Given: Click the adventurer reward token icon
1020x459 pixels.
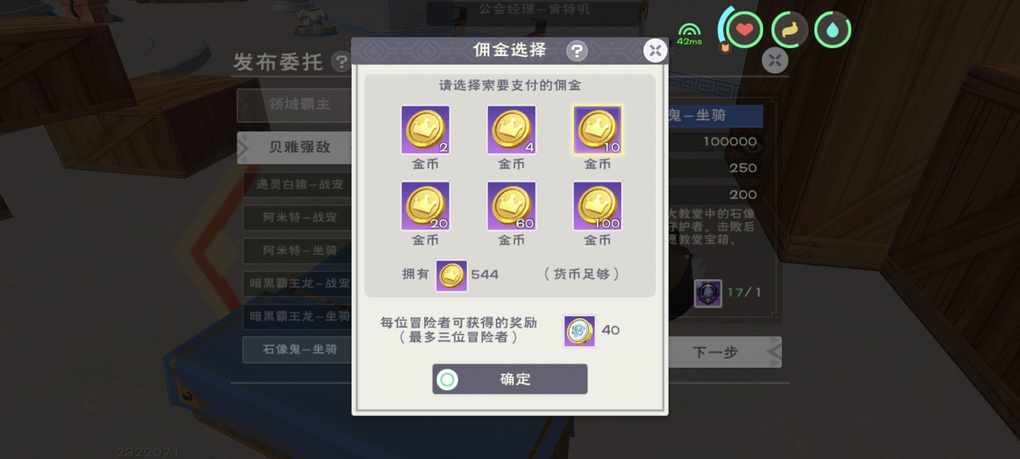Looking at the screenshot, I should (580, 331).
